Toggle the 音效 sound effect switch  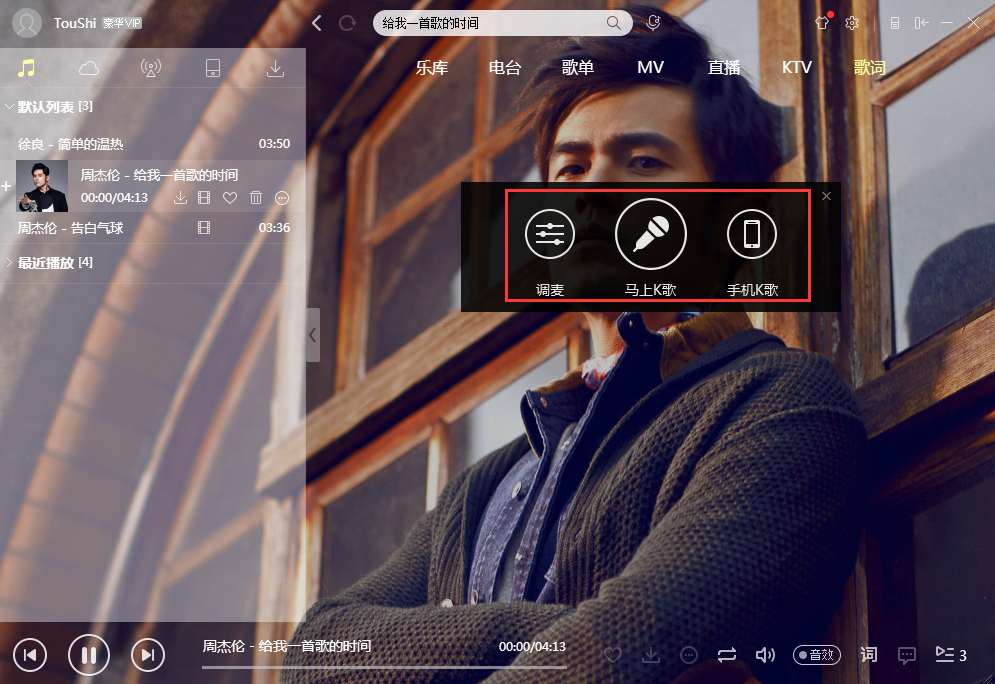(x=817, y=655)
